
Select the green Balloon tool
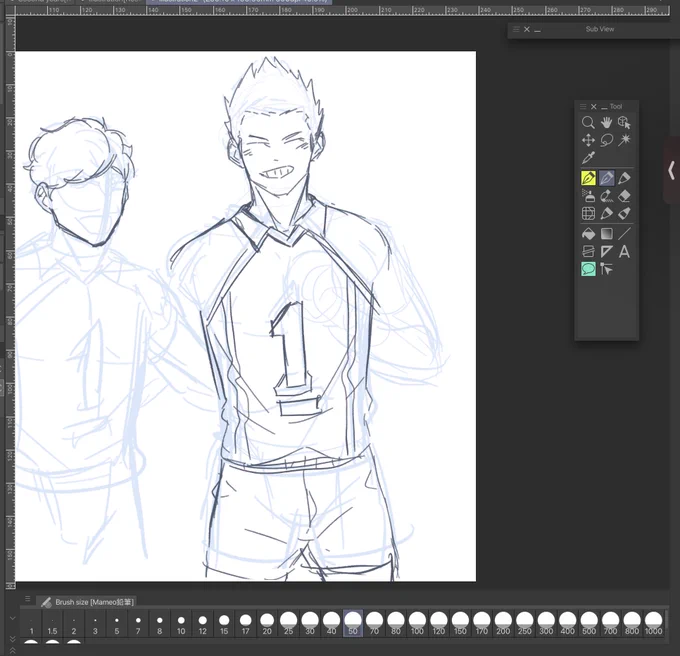pyautogui.click(x=588, y=269)
